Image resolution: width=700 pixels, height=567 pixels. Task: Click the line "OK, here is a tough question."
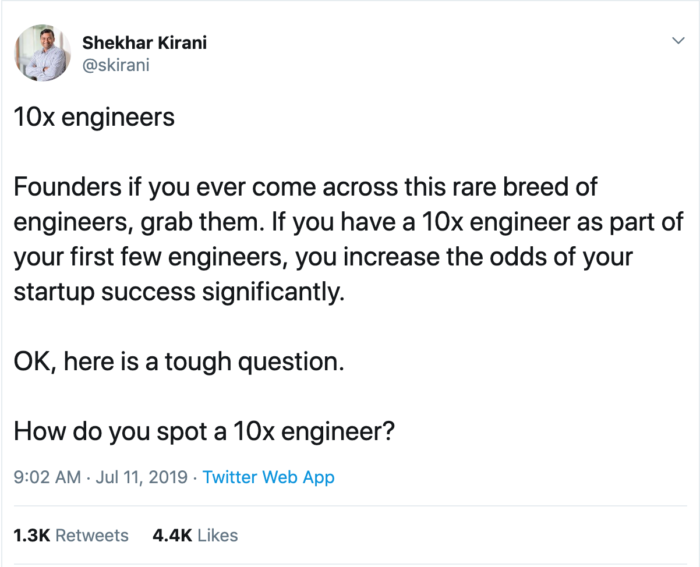(179, 361)
